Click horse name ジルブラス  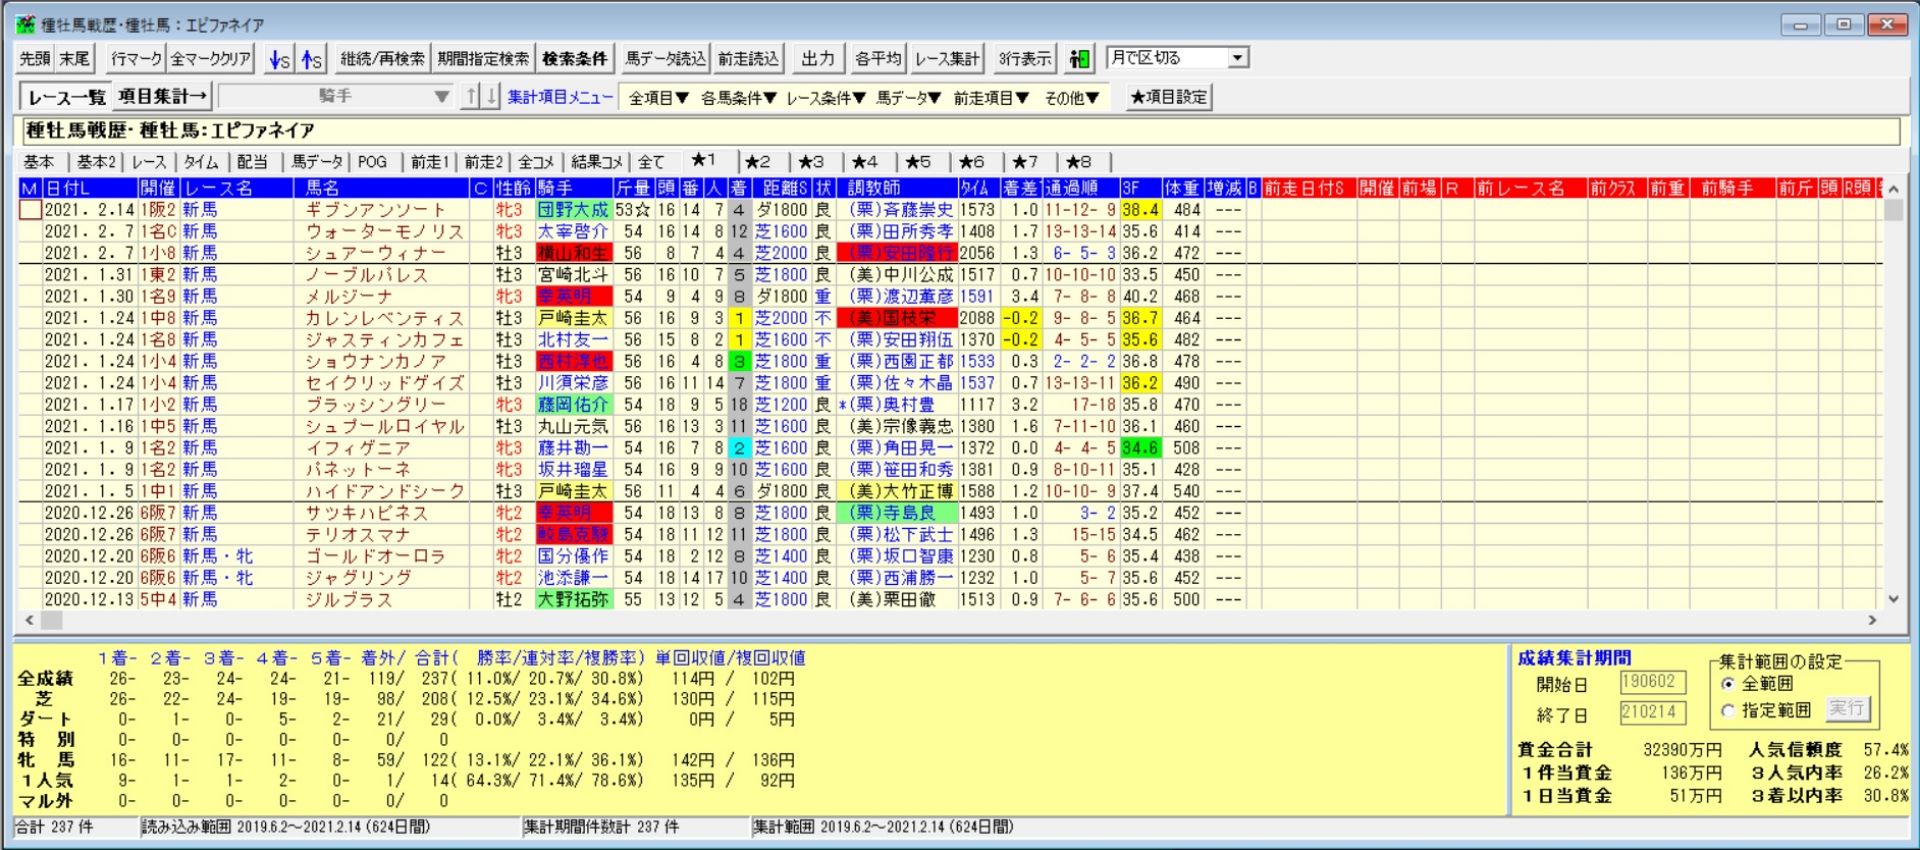point(349,600)
